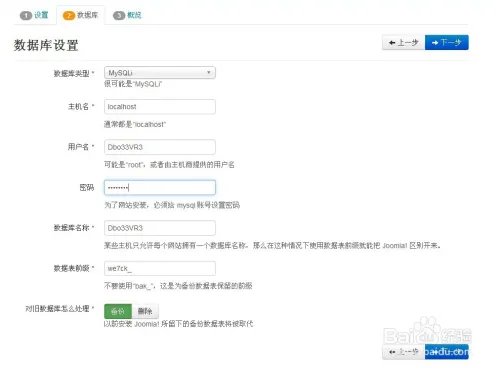Viewport: 500px width, 369px height.
Task: Switch to the 概览 step tab
Action: pyautogui.click(x=127, y=15)
